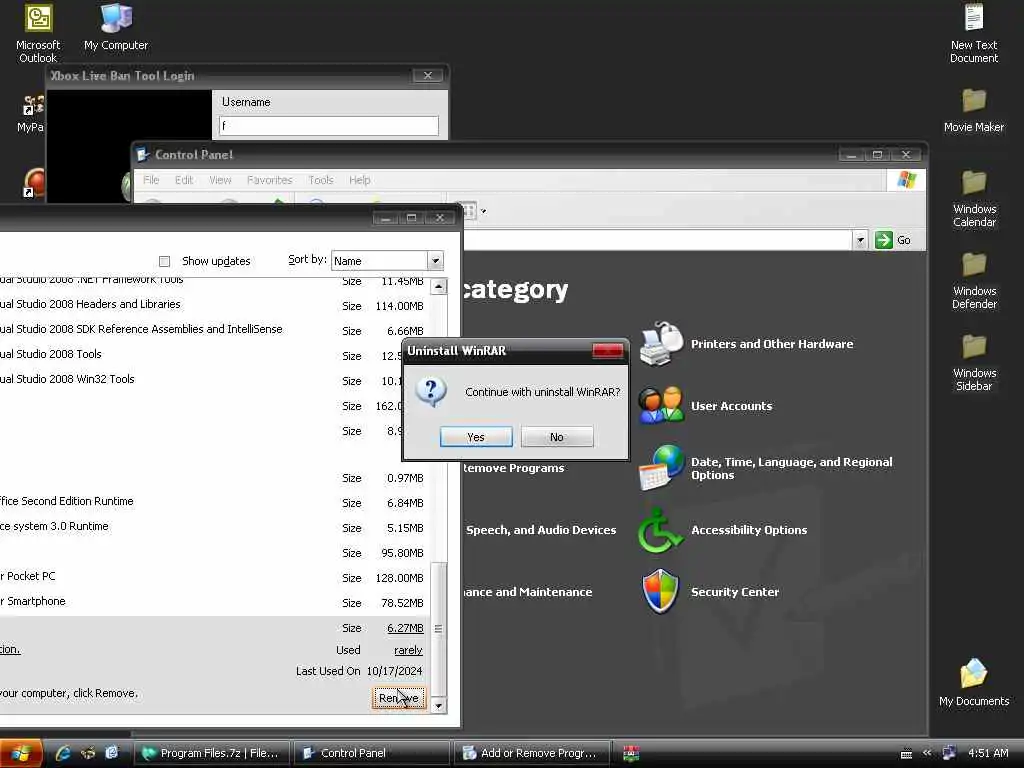Open Printers and Other Hardware link
Viewport: 1024px width, 768px height.
[x=772, y=344]
